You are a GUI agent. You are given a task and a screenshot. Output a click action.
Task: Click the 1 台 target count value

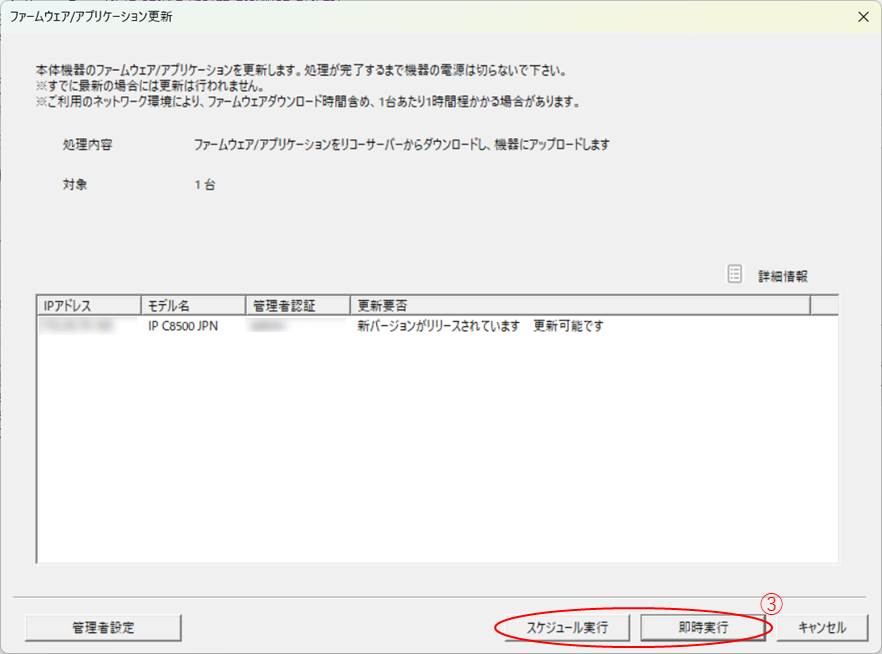[205, 185]
